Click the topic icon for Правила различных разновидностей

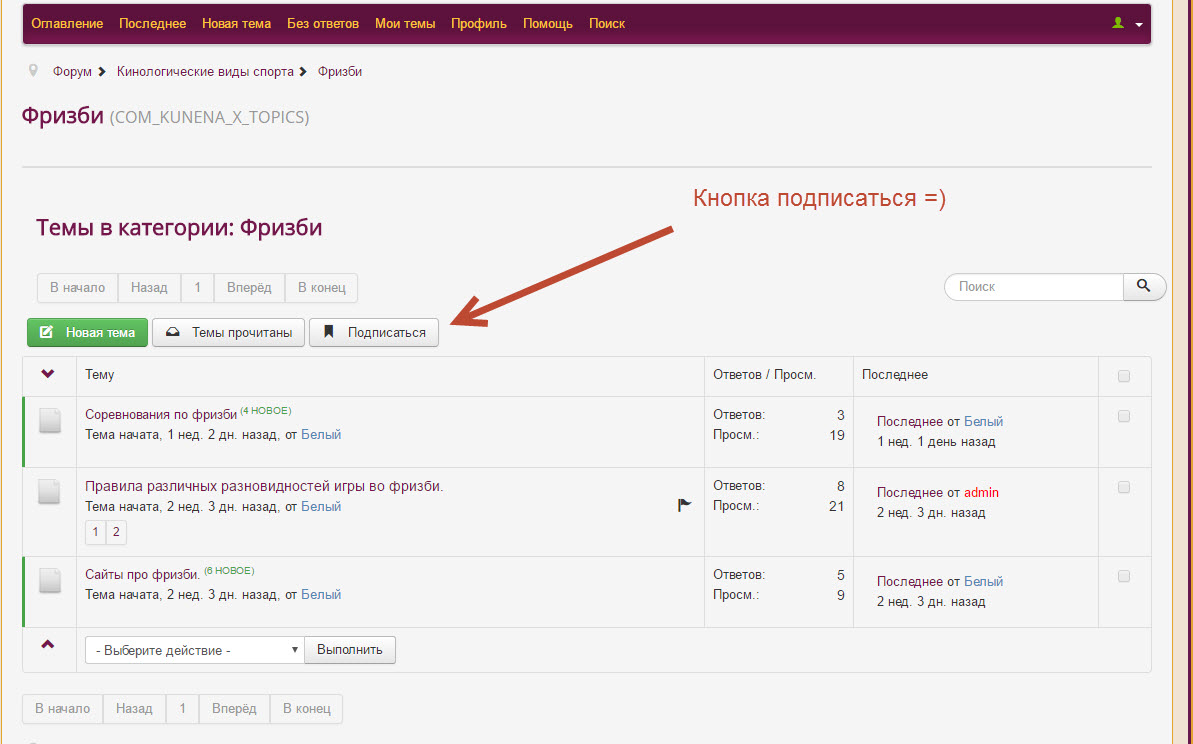(50, 492)
